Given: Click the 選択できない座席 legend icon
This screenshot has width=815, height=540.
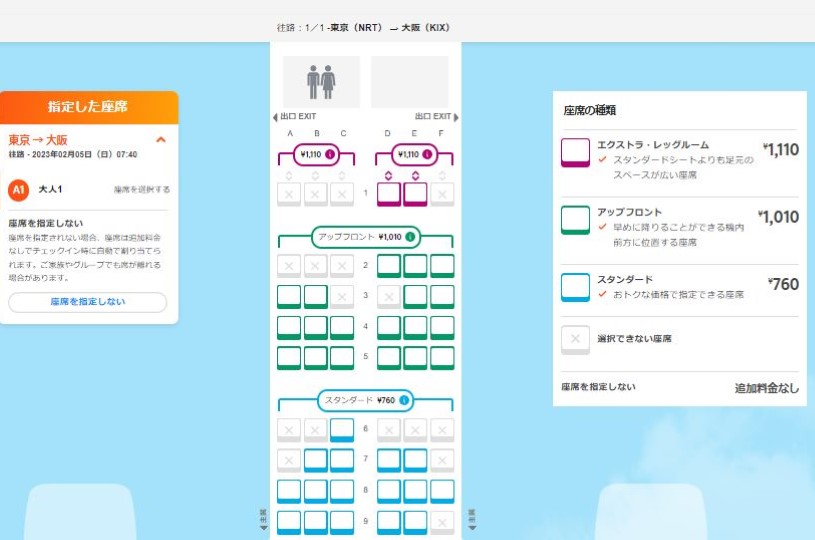Looking at the screenshot, I should [x=575, y=340].
